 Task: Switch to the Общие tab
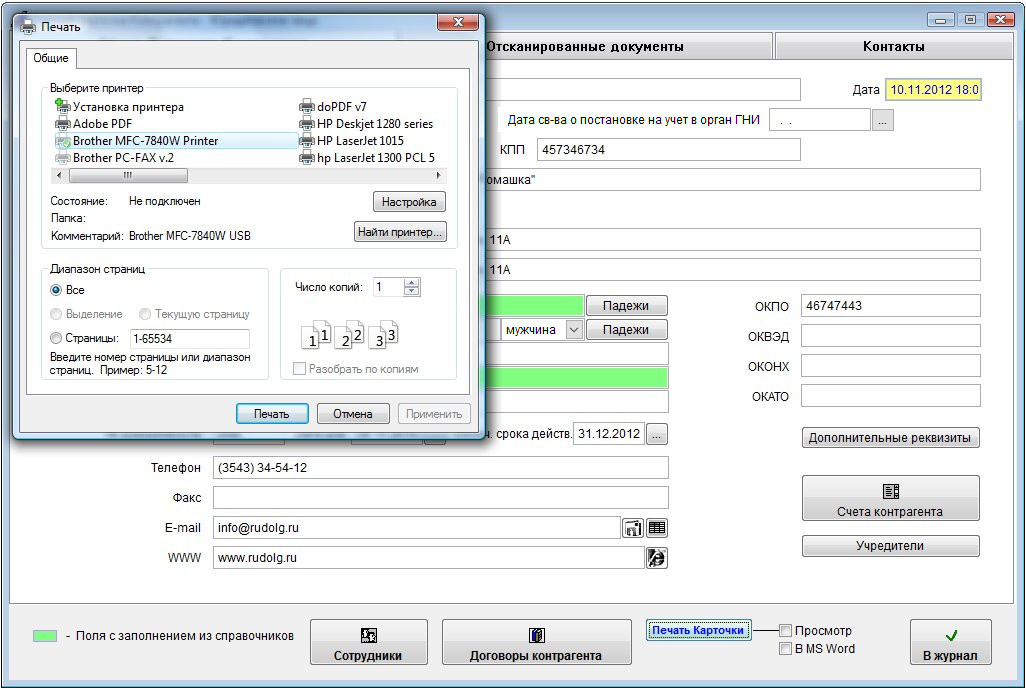click(x=51, y=58)
